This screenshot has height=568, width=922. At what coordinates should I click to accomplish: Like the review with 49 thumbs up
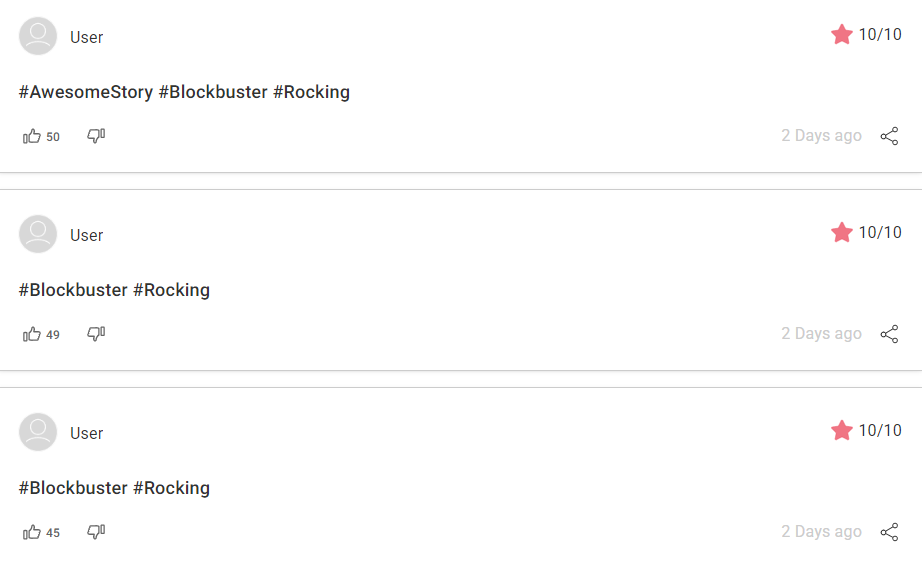32,335
